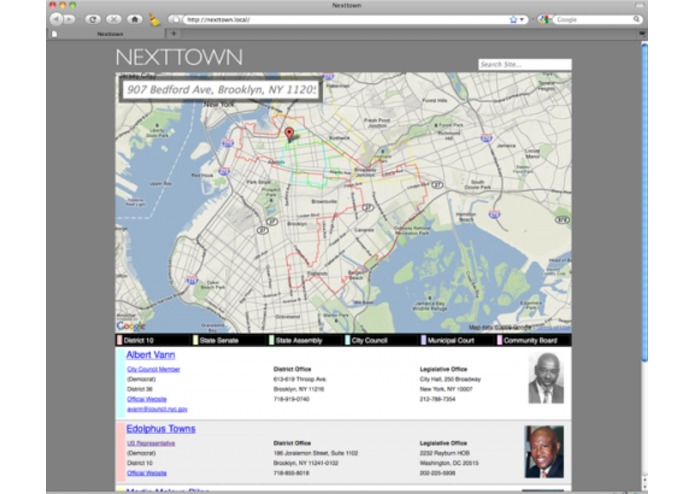Click the magnifier icon in the Google search box

click(636, 19)
